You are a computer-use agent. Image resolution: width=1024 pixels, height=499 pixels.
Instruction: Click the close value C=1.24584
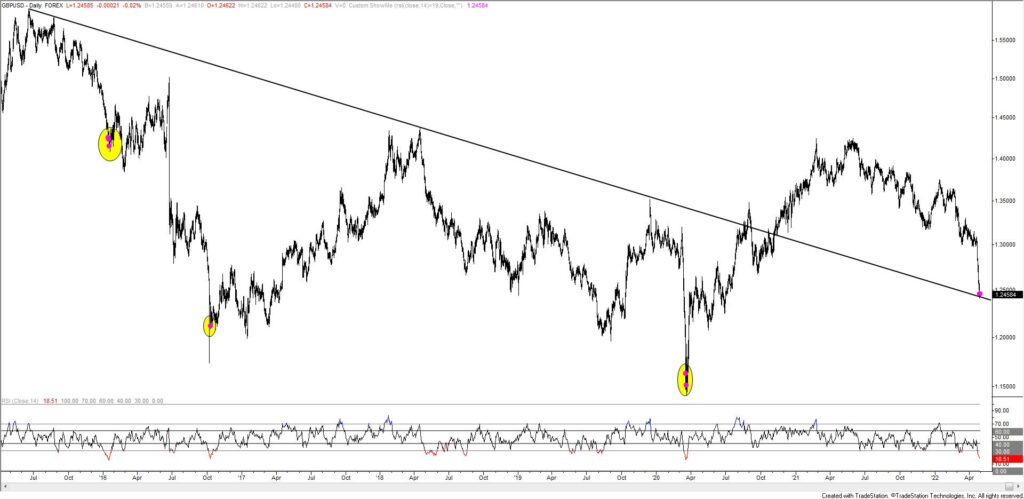point(318,5)
